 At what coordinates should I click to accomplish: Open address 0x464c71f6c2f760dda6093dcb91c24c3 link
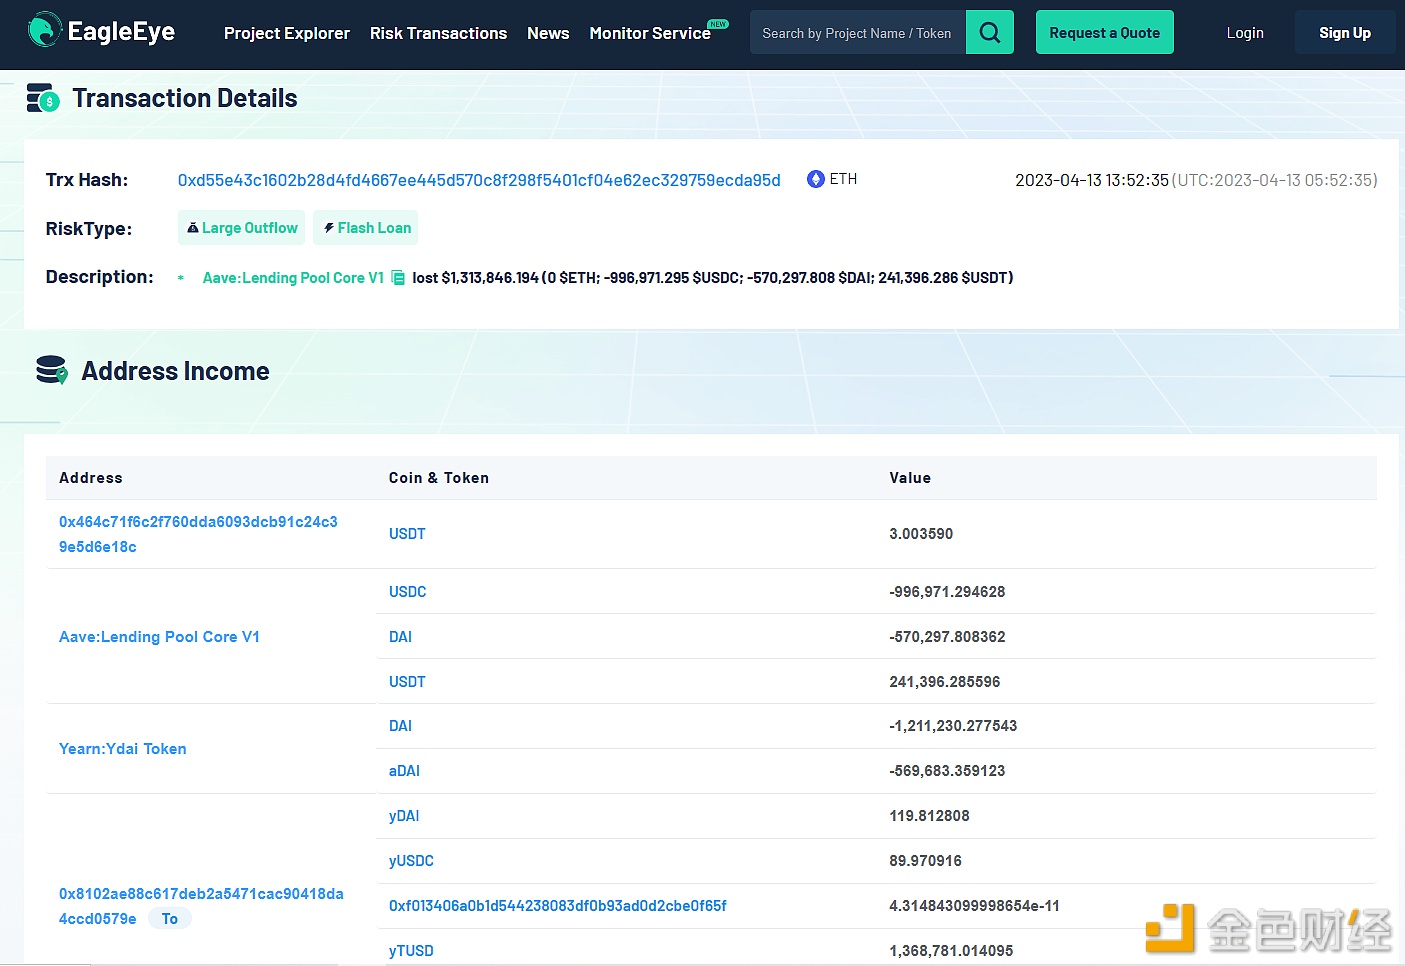point(198,534)
